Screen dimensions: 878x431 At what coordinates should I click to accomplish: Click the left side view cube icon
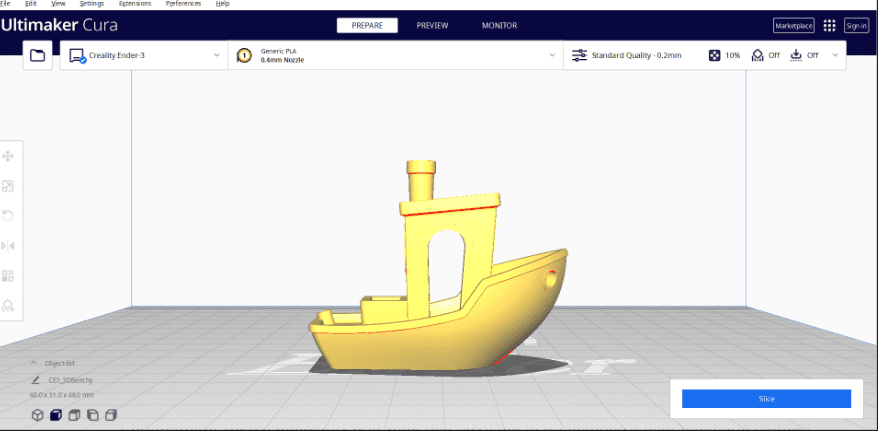point(92,415)
